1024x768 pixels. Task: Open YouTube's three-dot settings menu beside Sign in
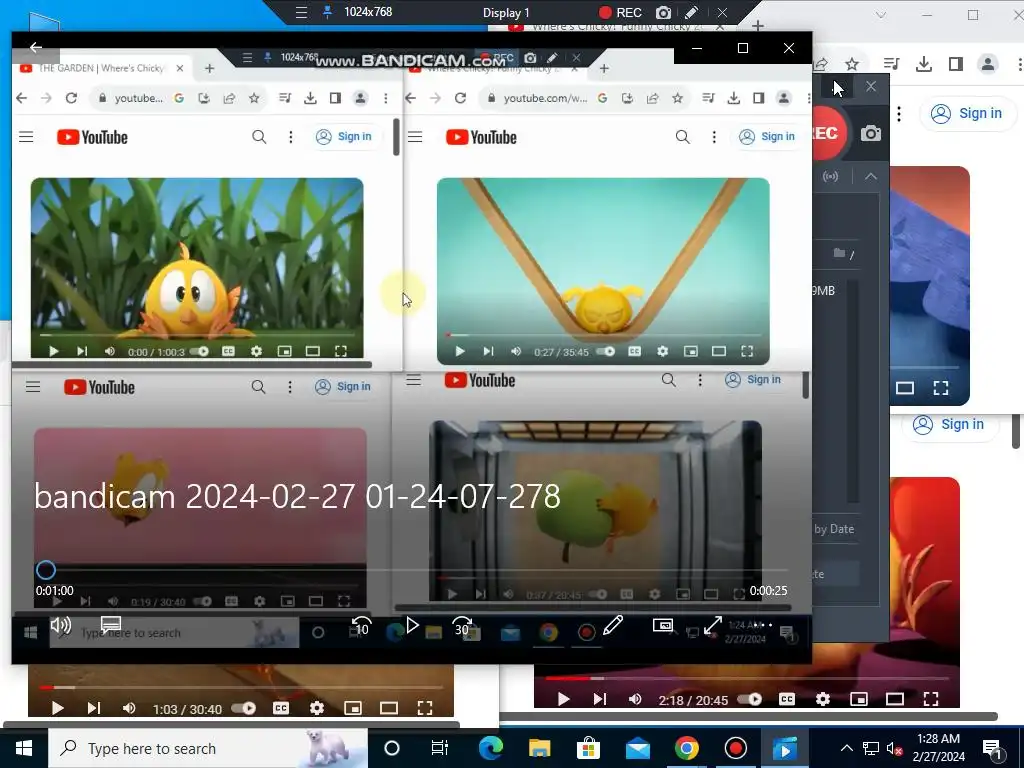tap(899, 114)
